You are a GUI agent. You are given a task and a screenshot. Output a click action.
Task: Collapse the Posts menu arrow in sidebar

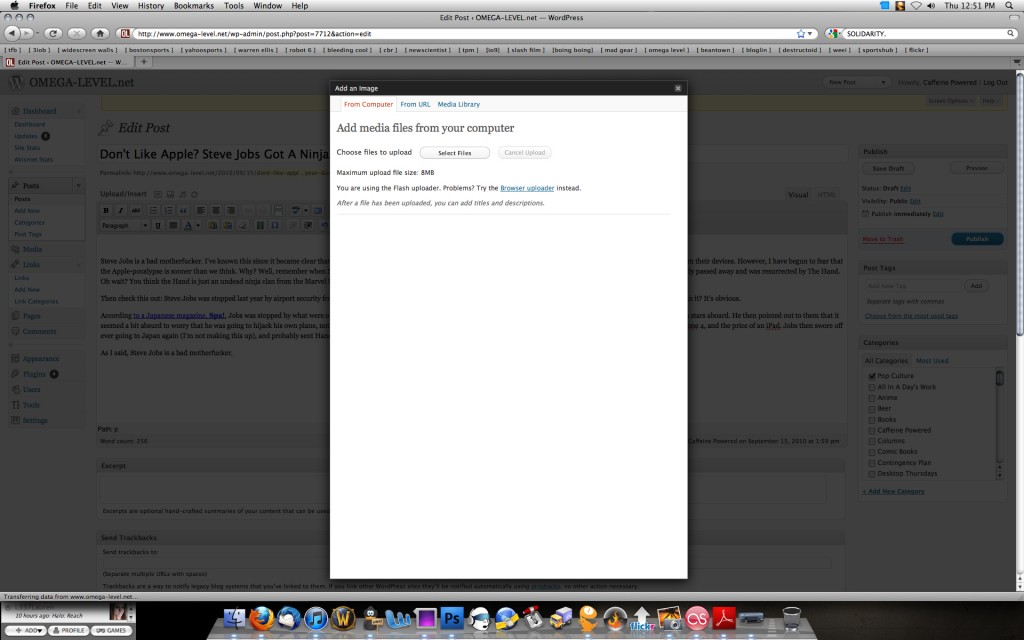[78, 186]
